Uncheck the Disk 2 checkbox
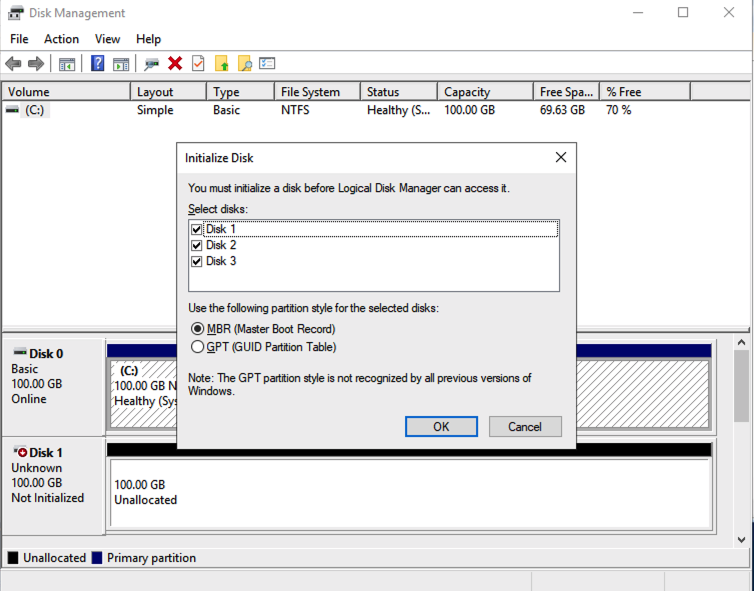754x591 pixels. point(196,245)
